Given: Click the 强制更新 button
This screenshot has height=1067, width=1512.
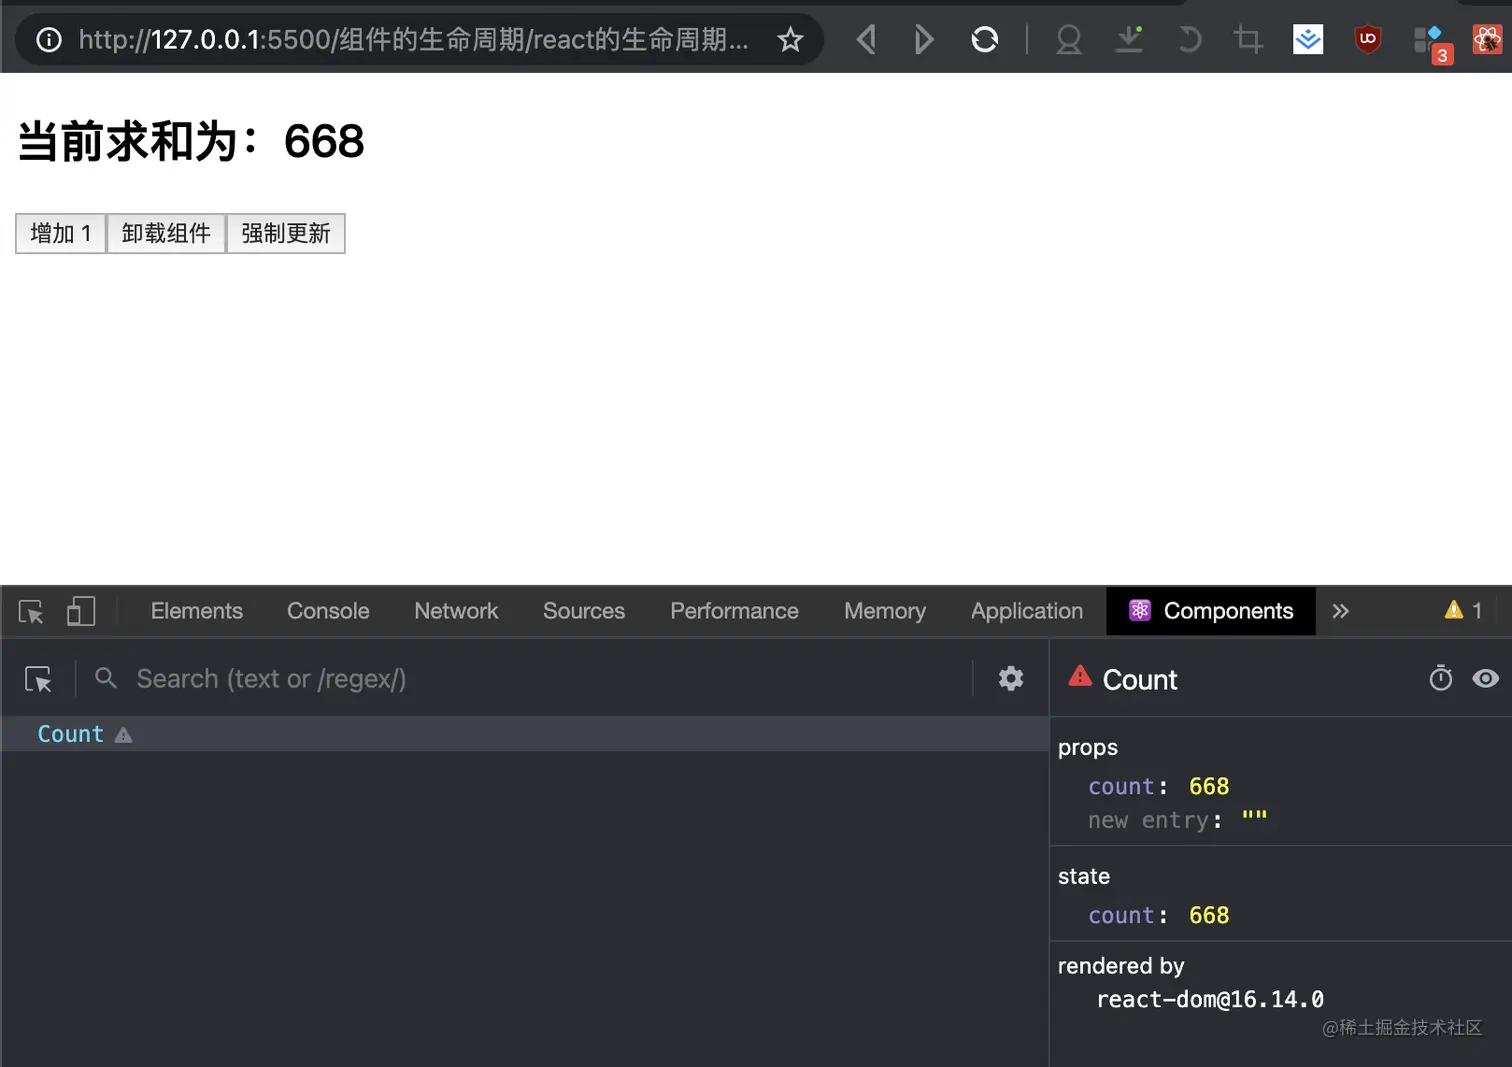Looking at the screenshot, I should point(286,233).
